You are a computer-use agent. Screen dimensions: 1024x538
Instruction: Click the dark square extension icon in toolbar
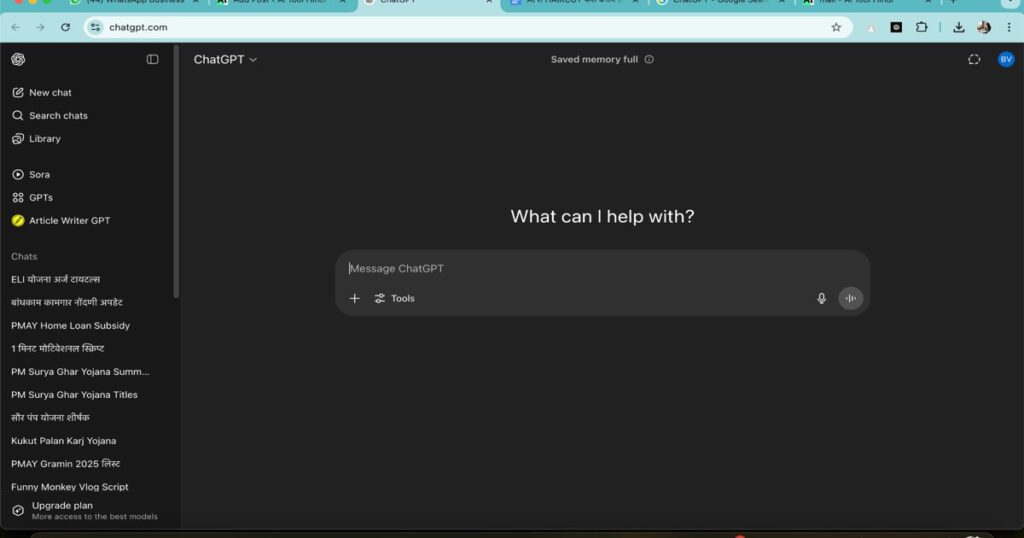coord(896,27)
